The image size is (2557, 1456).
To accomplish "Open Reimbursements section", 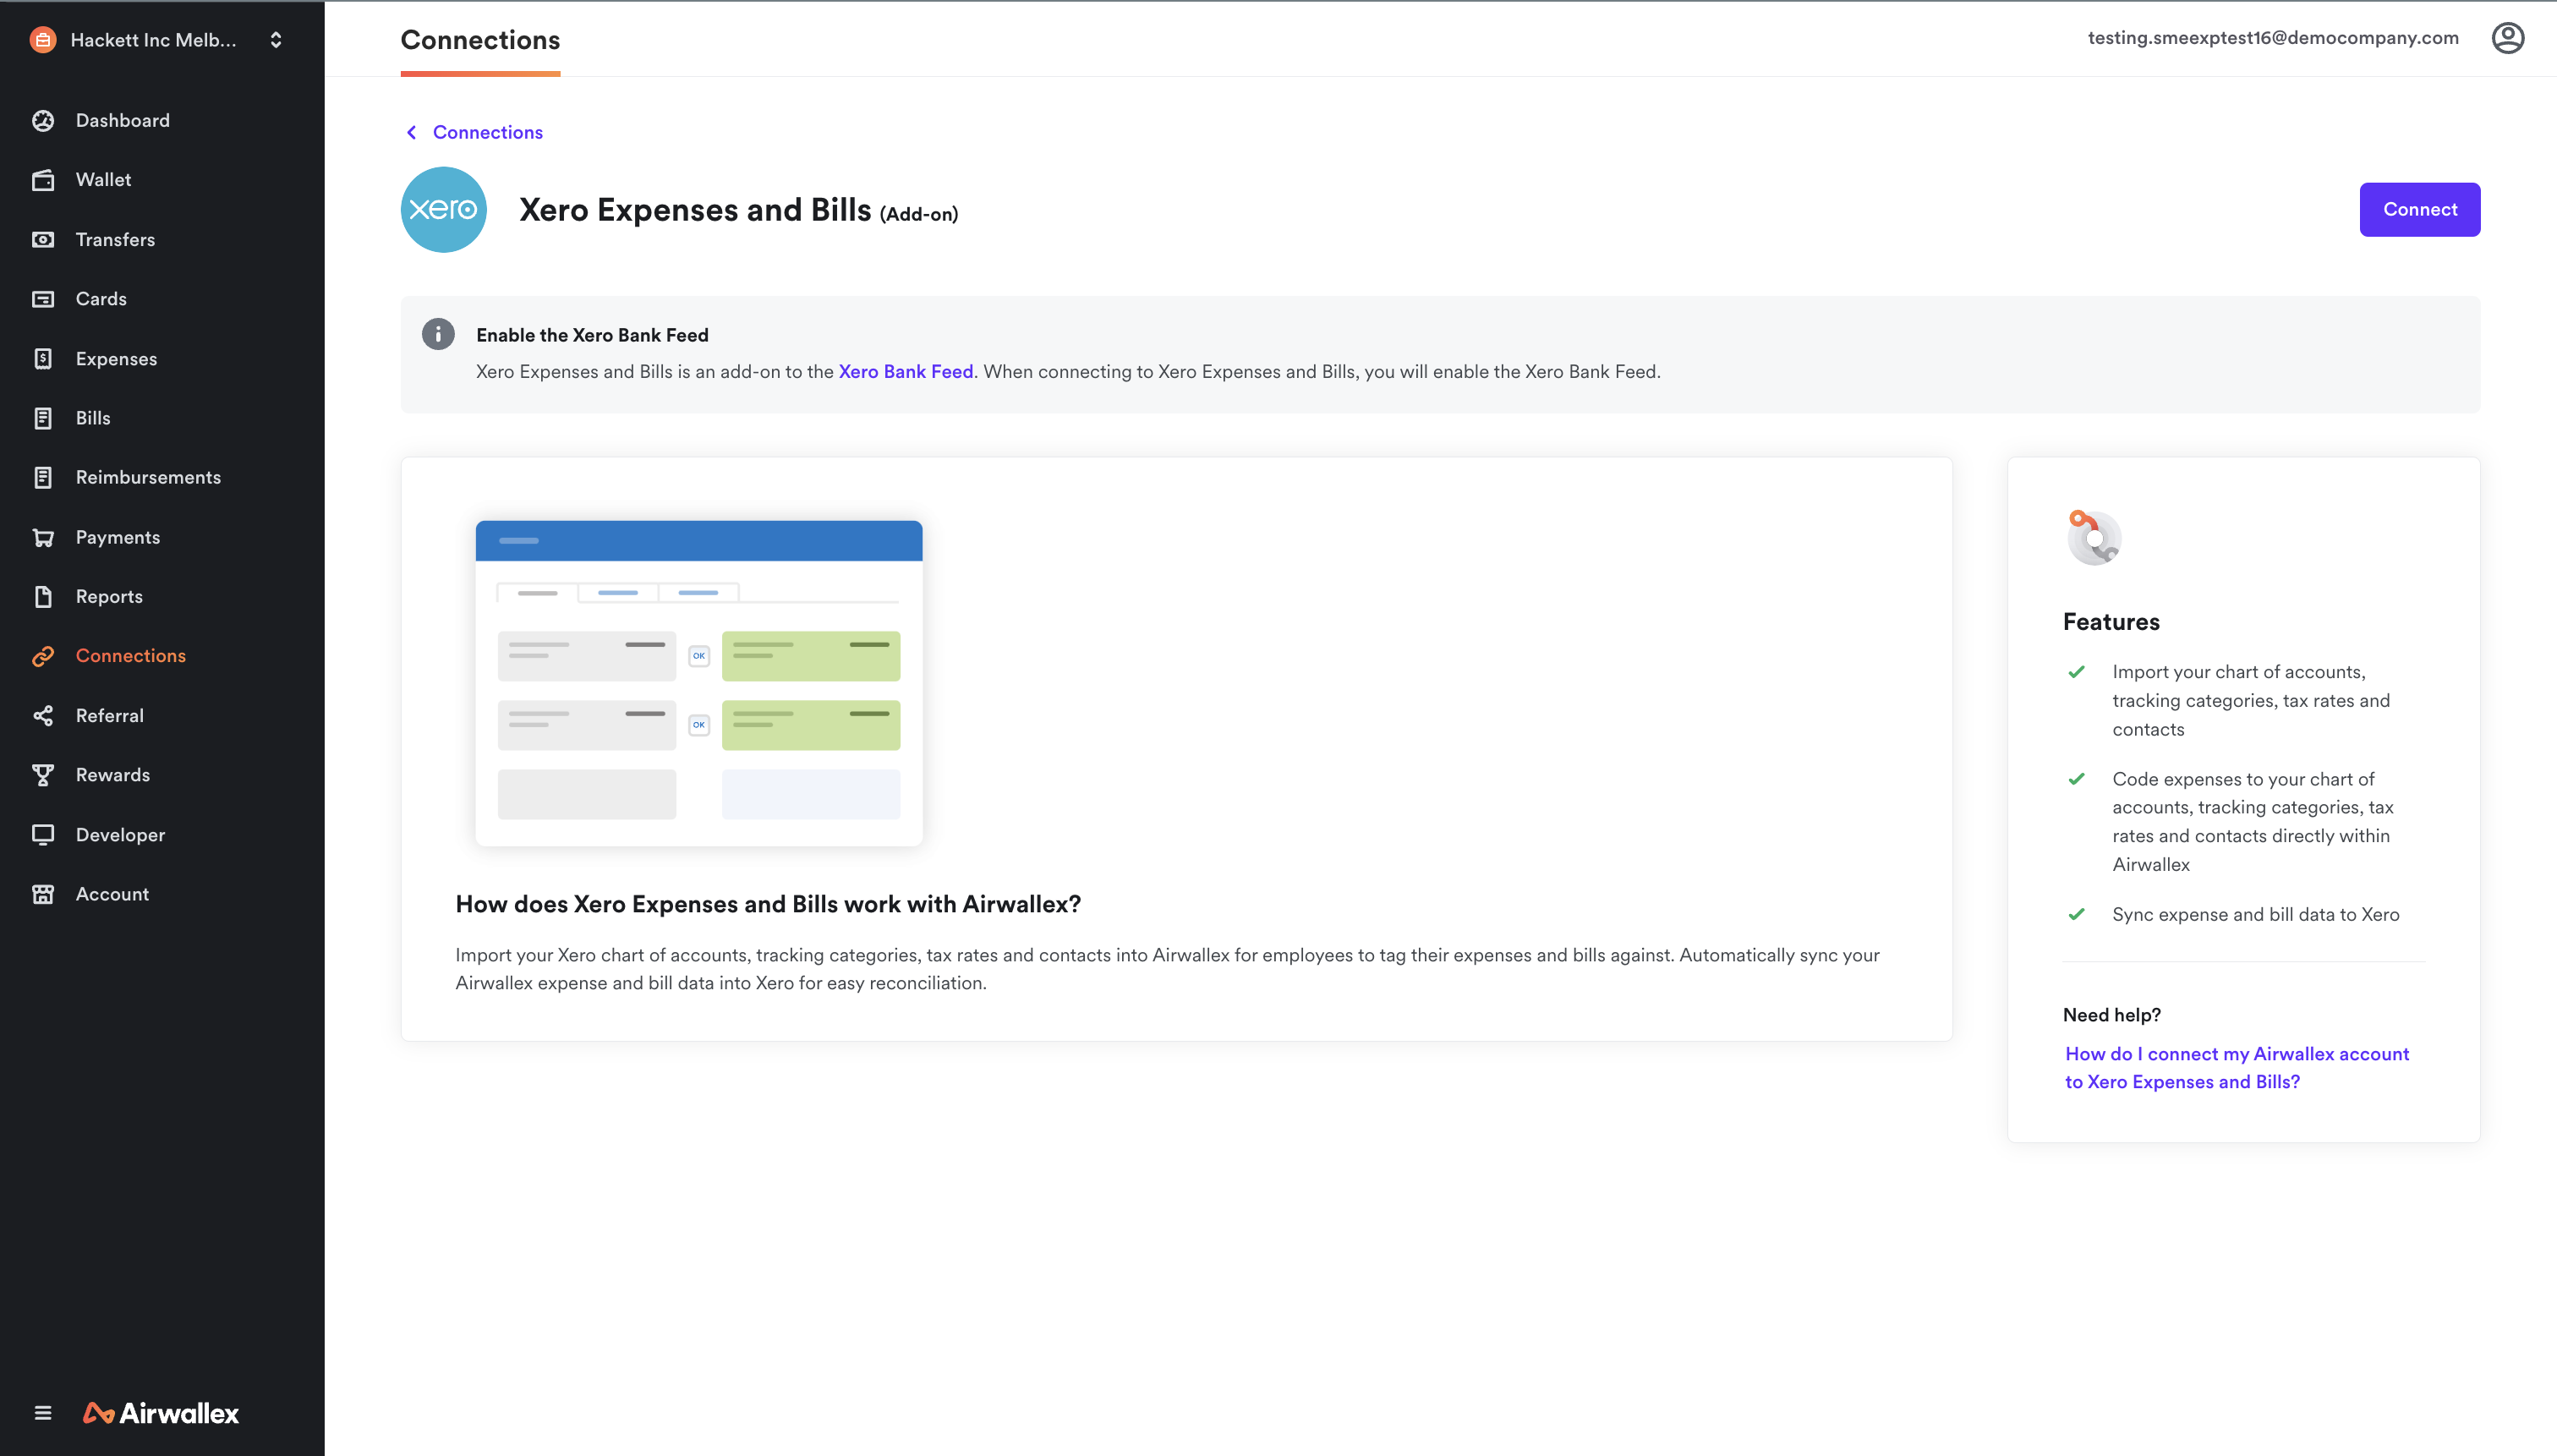I will (x=148, y=477).
